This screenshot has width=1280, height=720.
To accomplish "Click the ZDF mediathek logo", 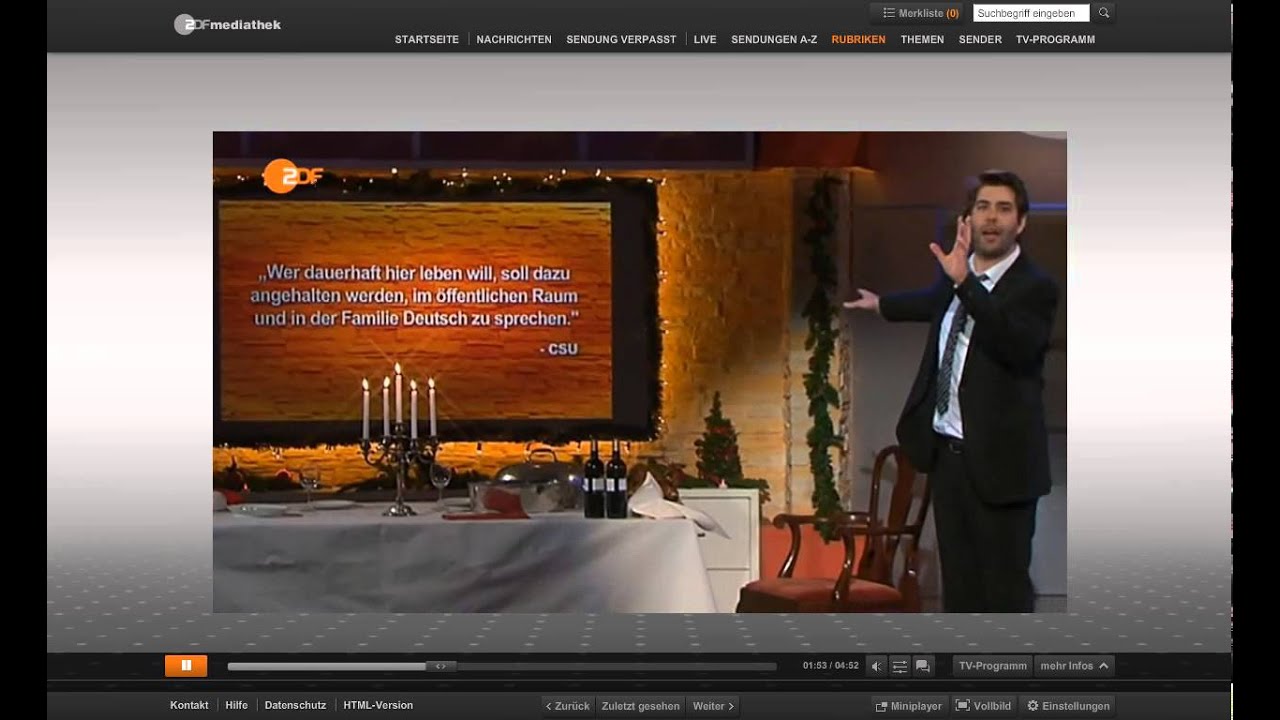I will pyautogui.click(x=228, y=24).
